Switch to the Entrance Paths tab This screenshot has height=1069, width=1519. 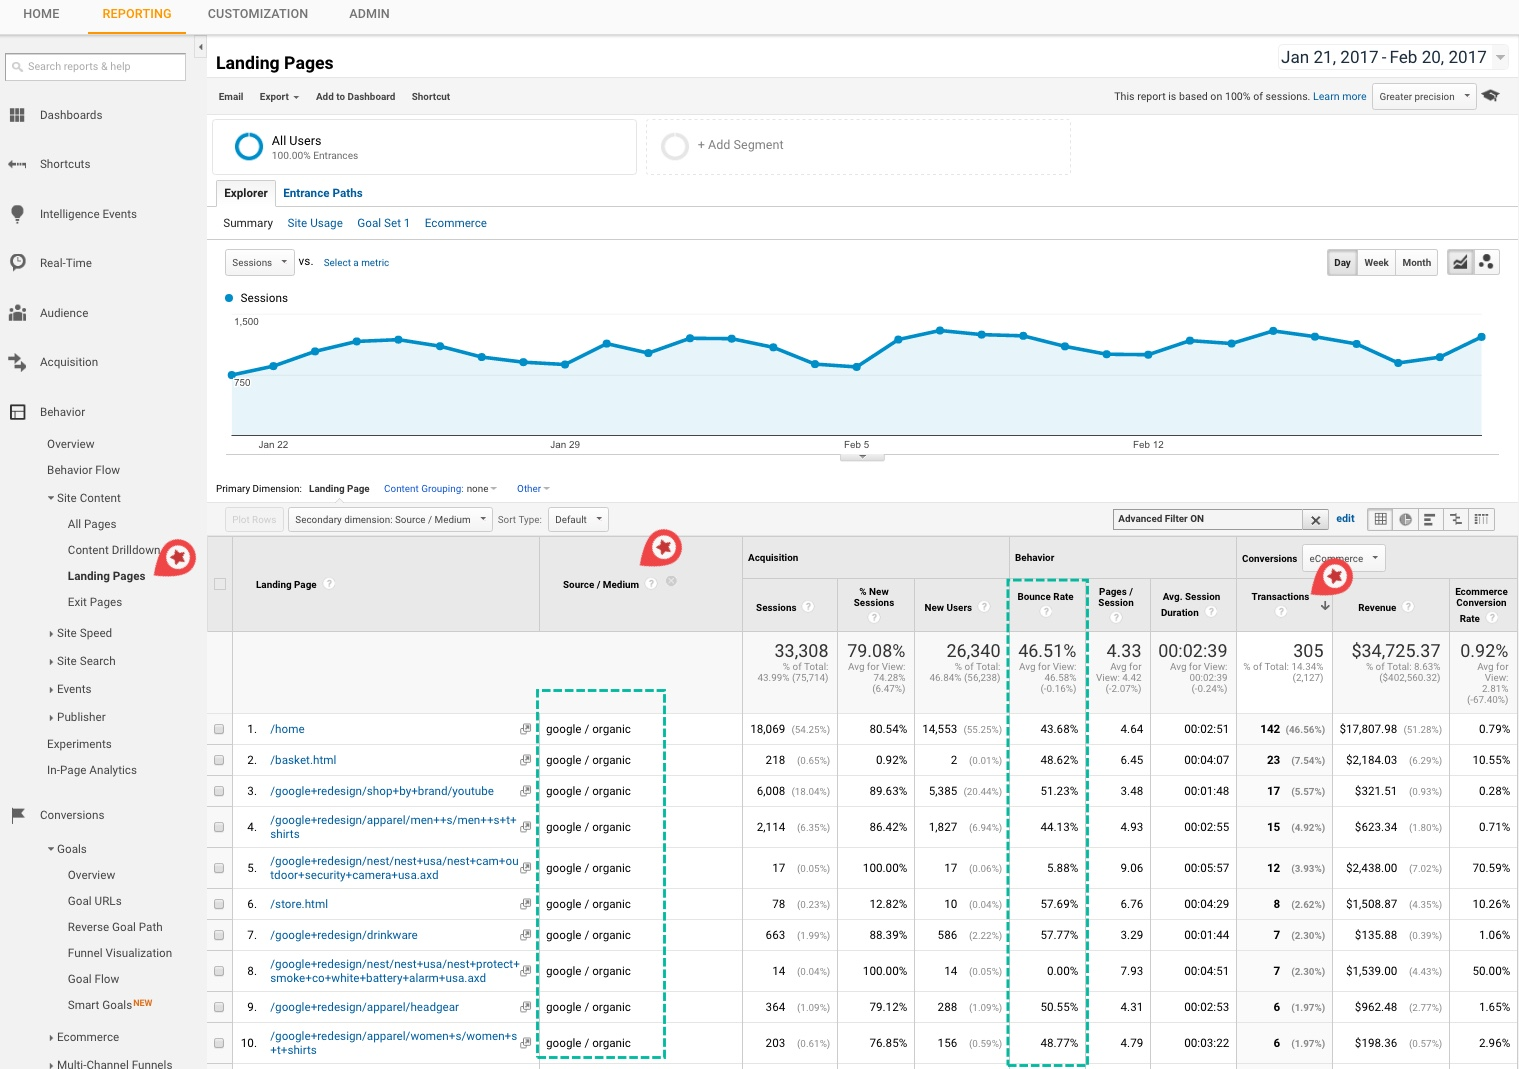click(322, 193)
